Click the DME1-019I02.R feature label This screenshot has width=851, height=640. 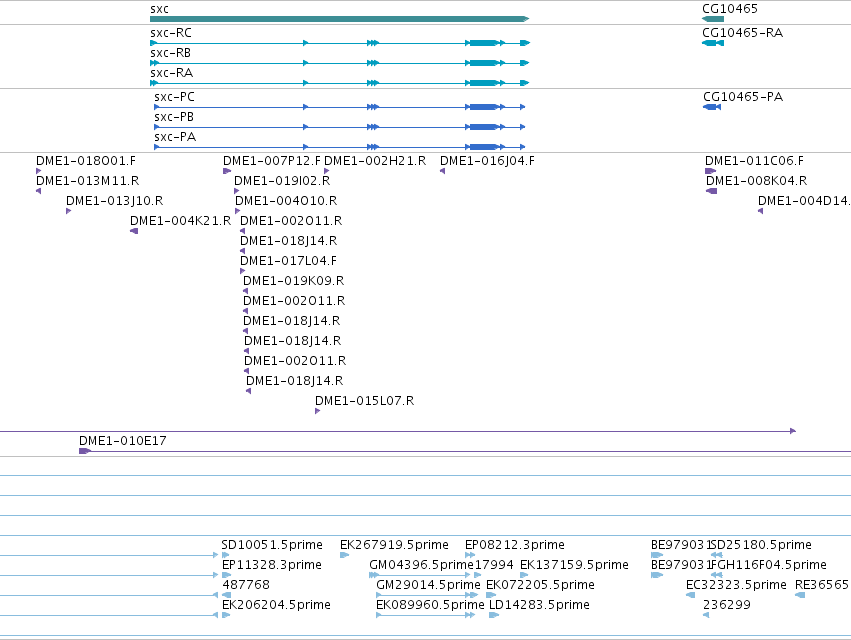click(282, 181)
